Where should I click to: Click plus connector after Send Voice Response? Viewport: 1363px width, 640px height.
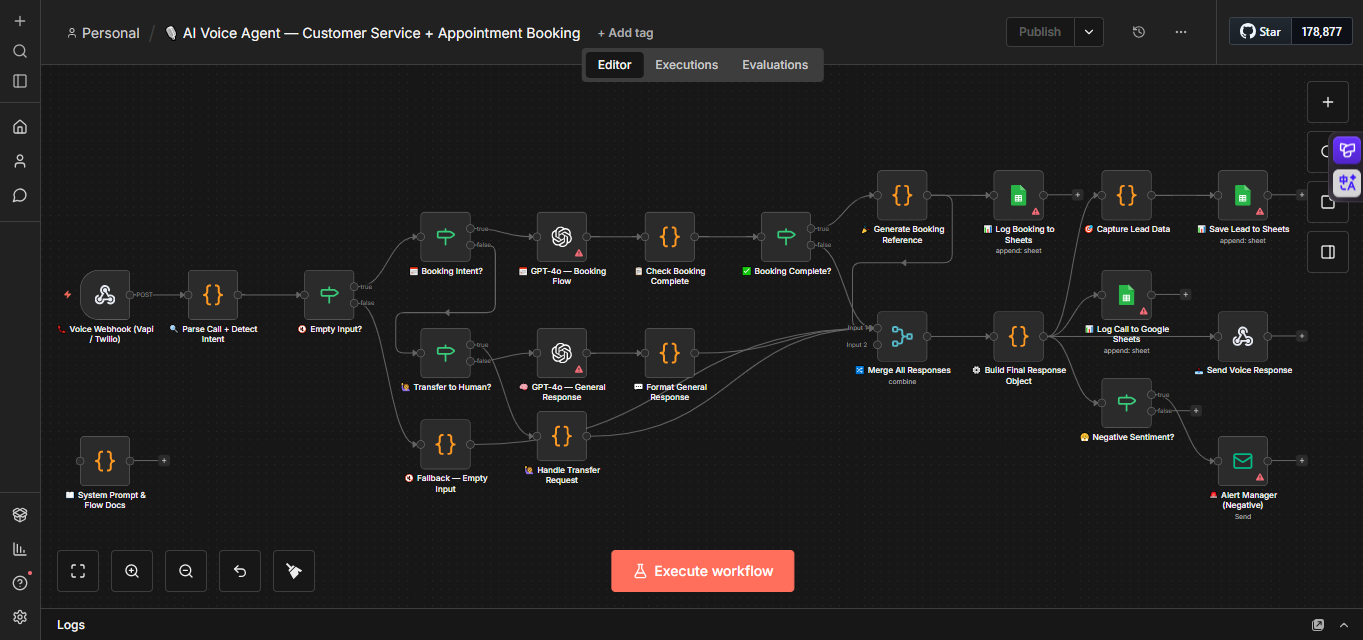point(1302,336)
